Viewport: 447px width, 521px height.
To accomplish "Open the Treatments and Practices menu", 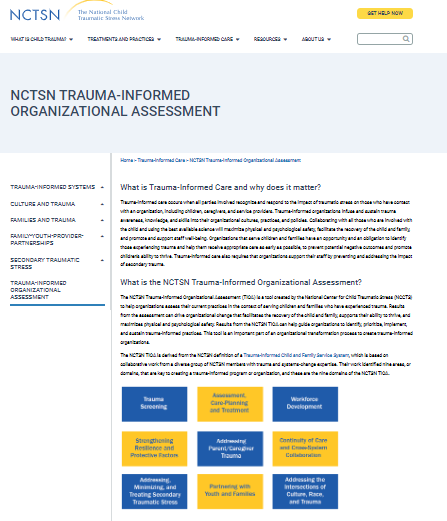I will click(121, 39).
